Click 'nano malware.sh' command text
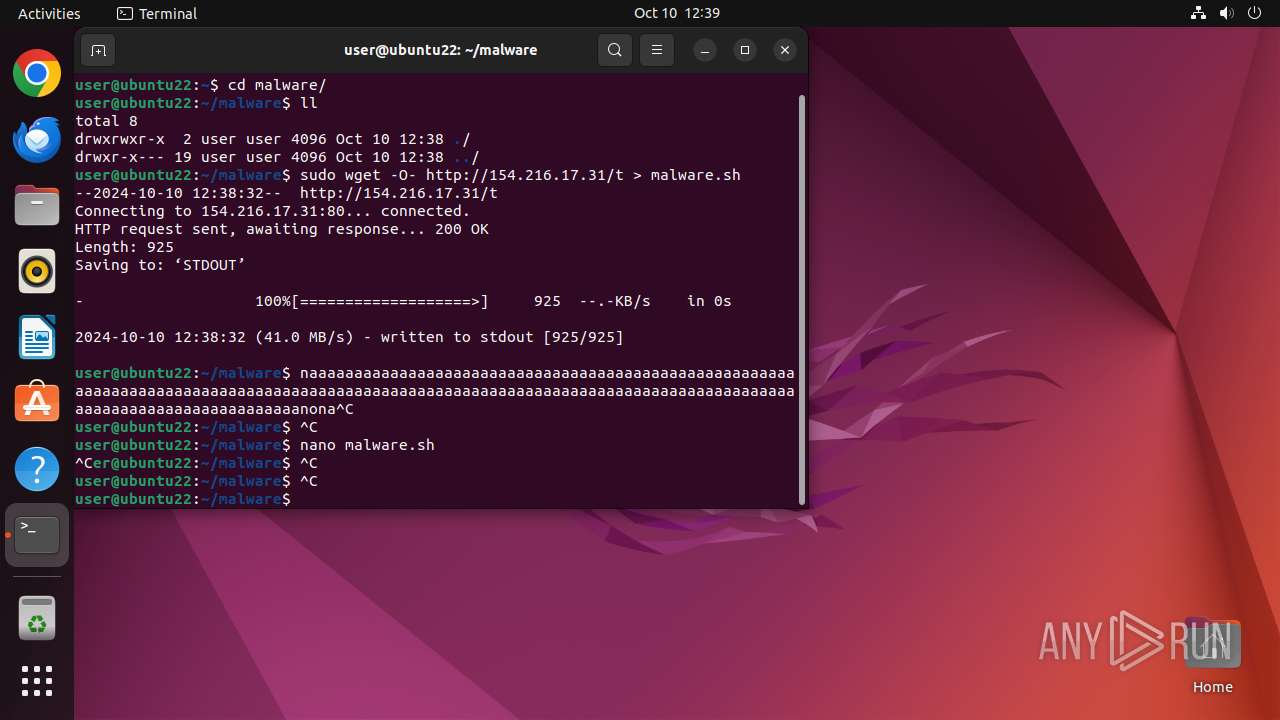Viewport: 1280px width, 720px height. [367, 445]
